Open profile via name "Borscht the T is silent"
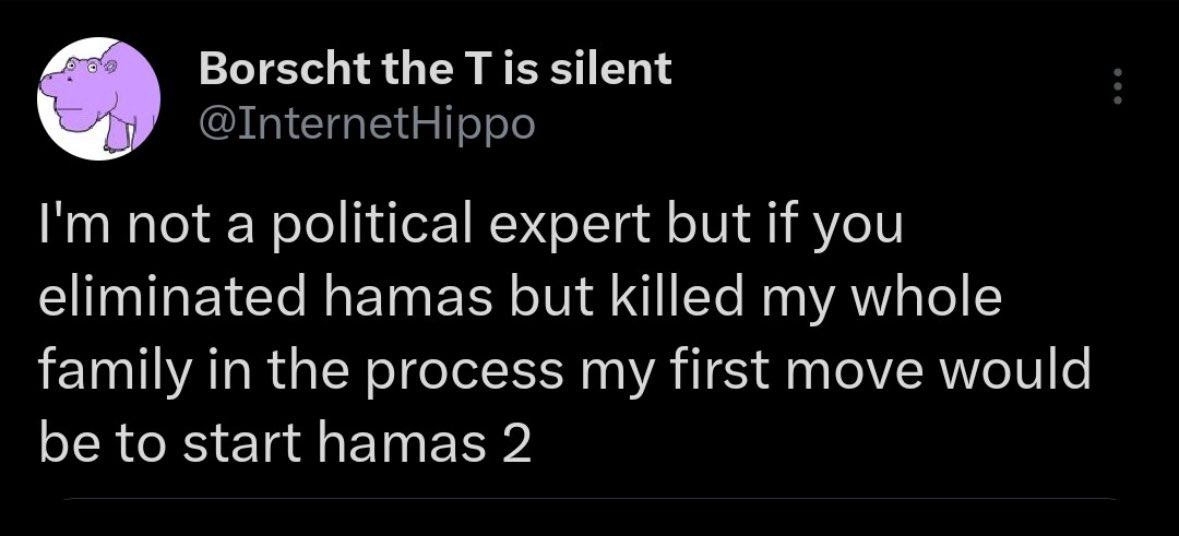Viewport: 1179px width, 536px height. (x=435, y=69)
